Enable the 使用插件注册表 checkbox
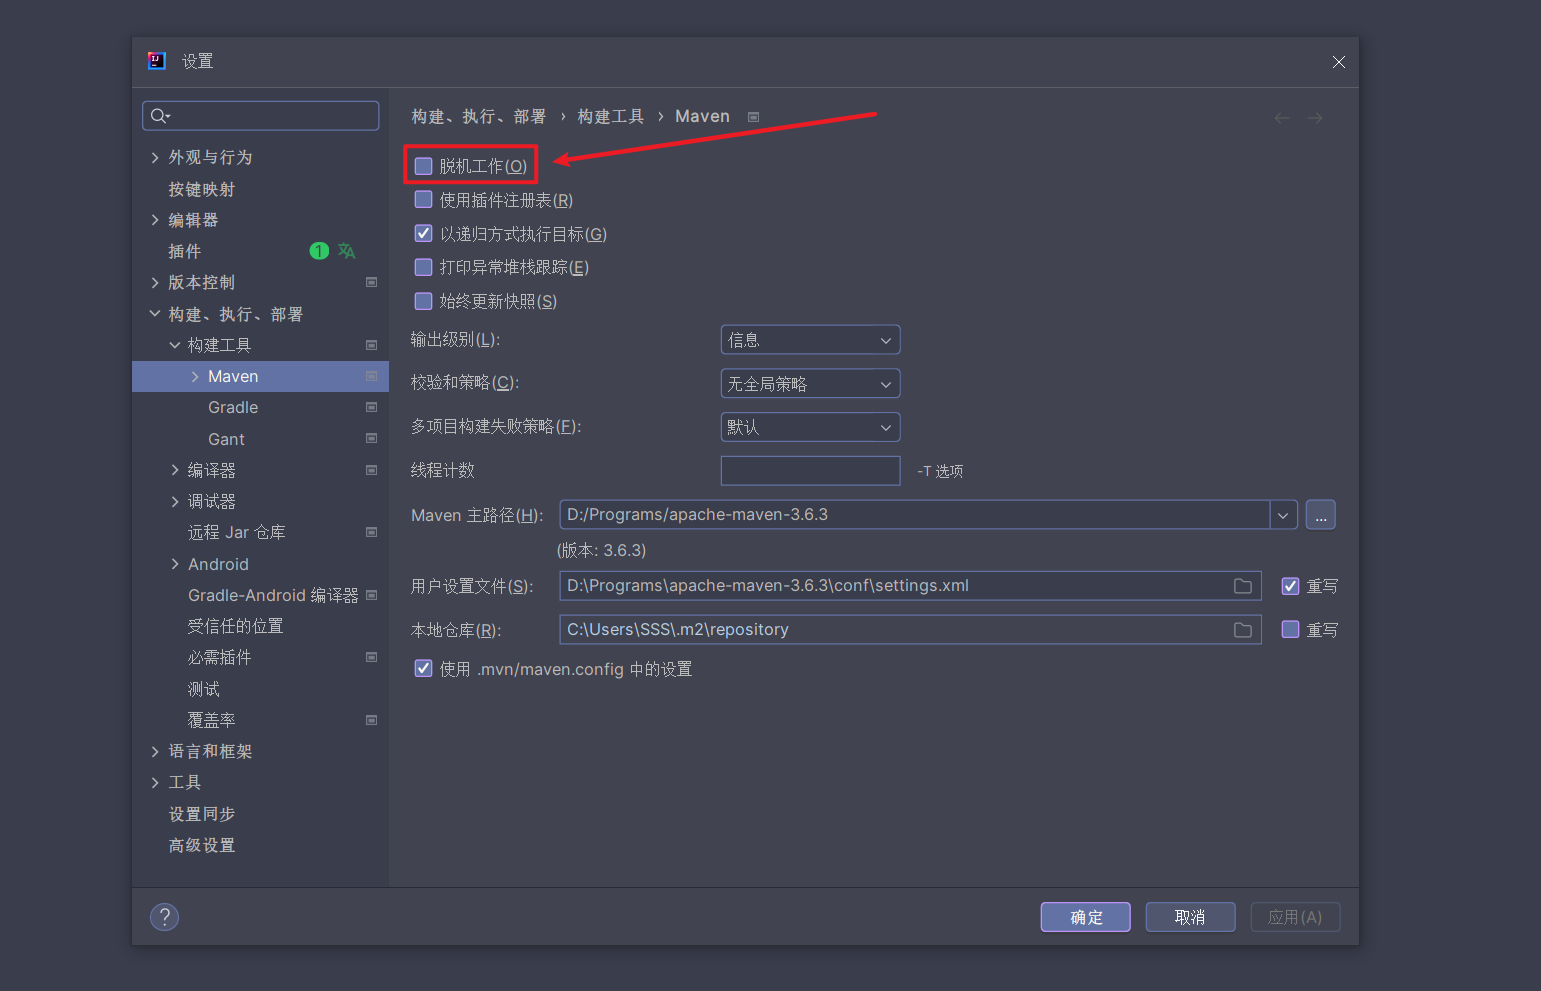The height and width of the screenshot is (991, 1541). pyautogui.click(x=423, y=200)
